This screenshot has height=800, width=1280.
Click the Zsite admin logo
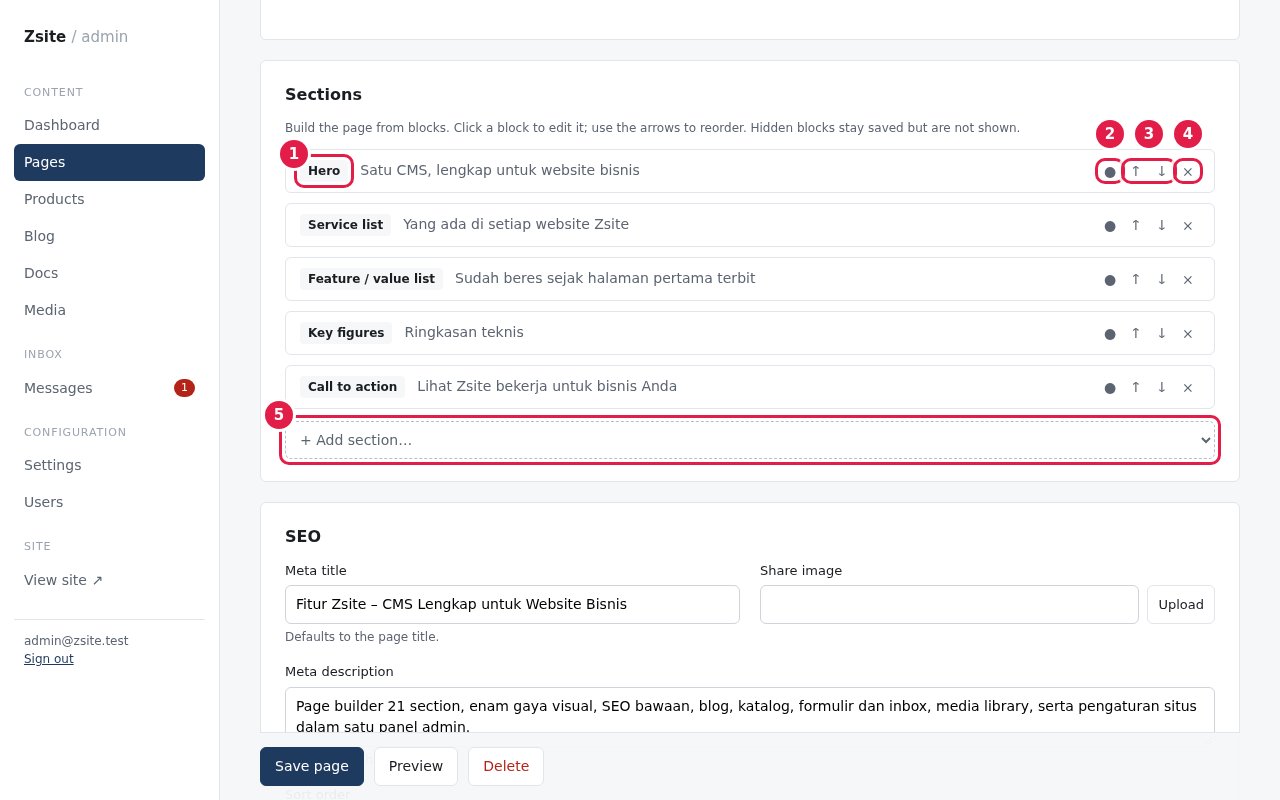(x=76, y=37)
